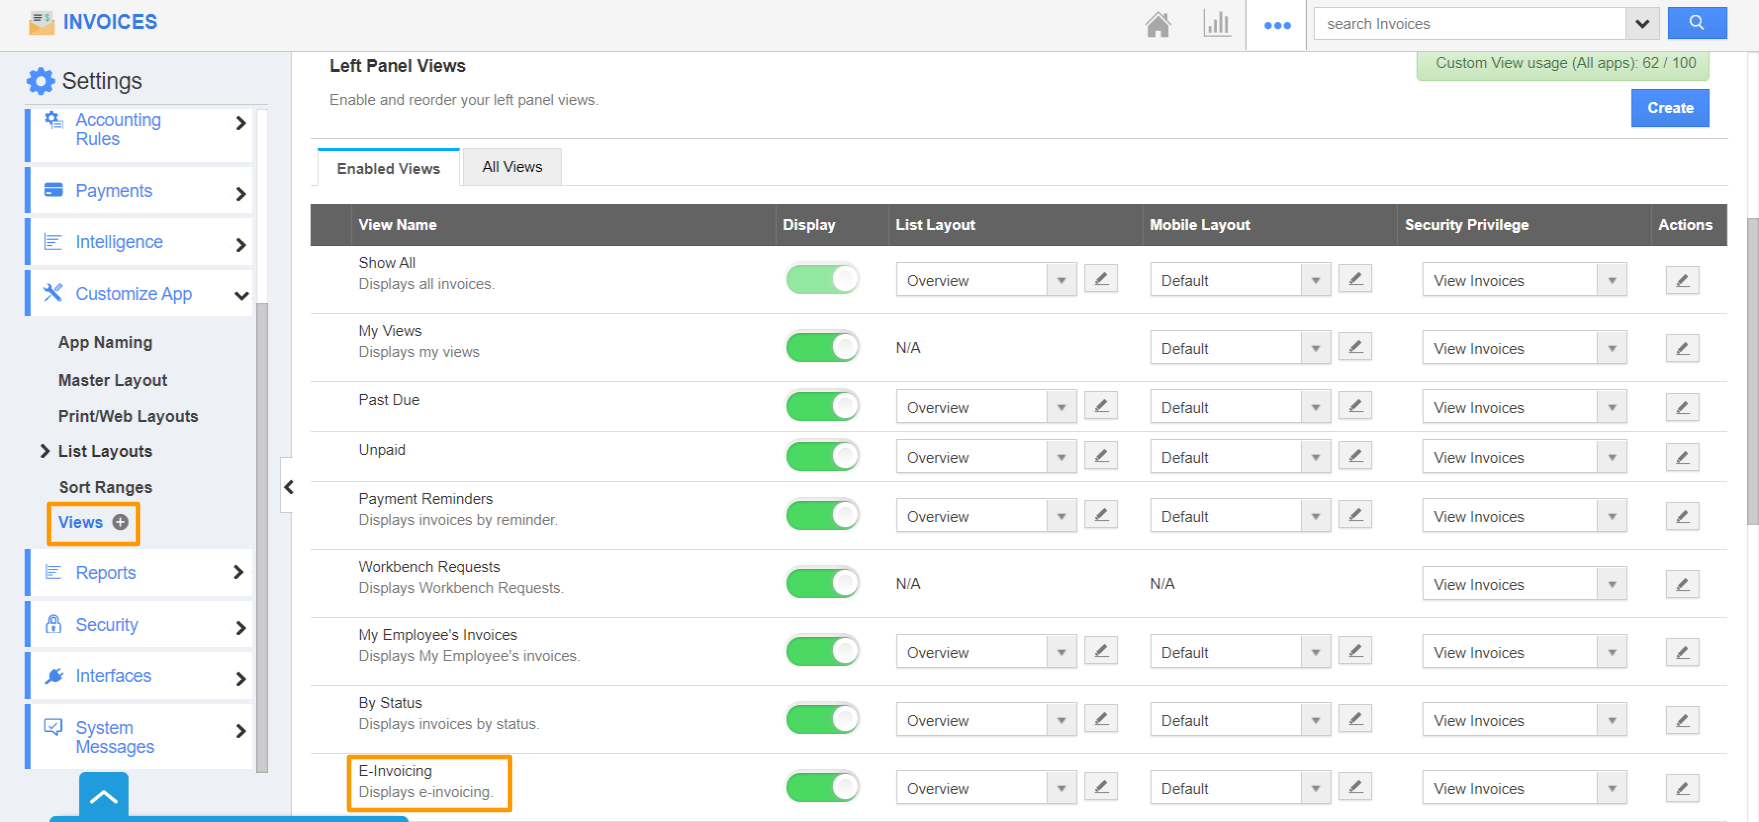The height and width of the screenshot is (822, 1759).
Task: Edit the My Views mobile layout pencil
Action: click(x=1355, y=347)
